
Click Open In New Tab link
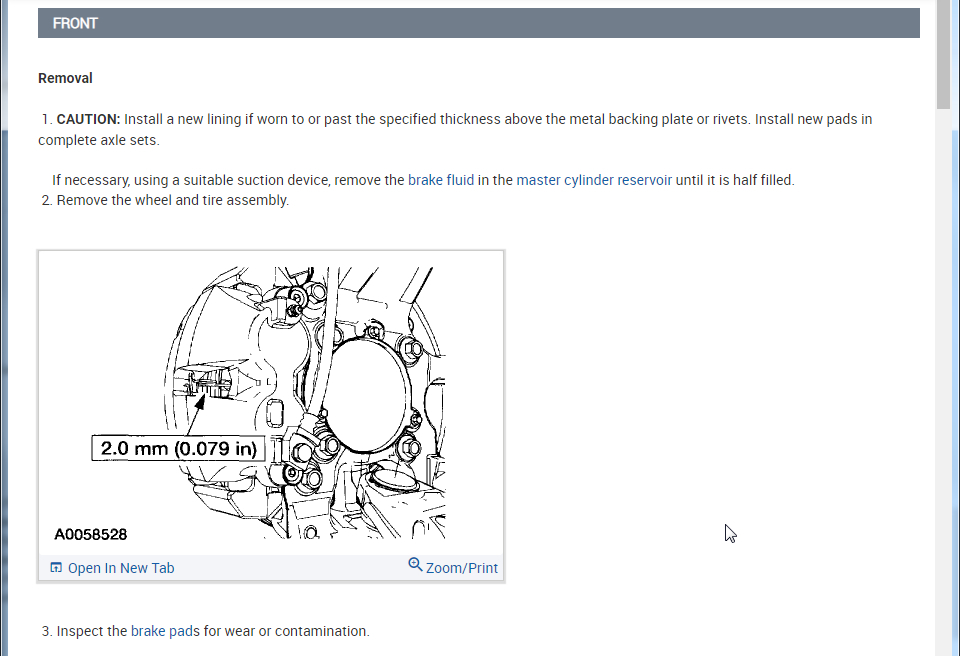point(121,568)
